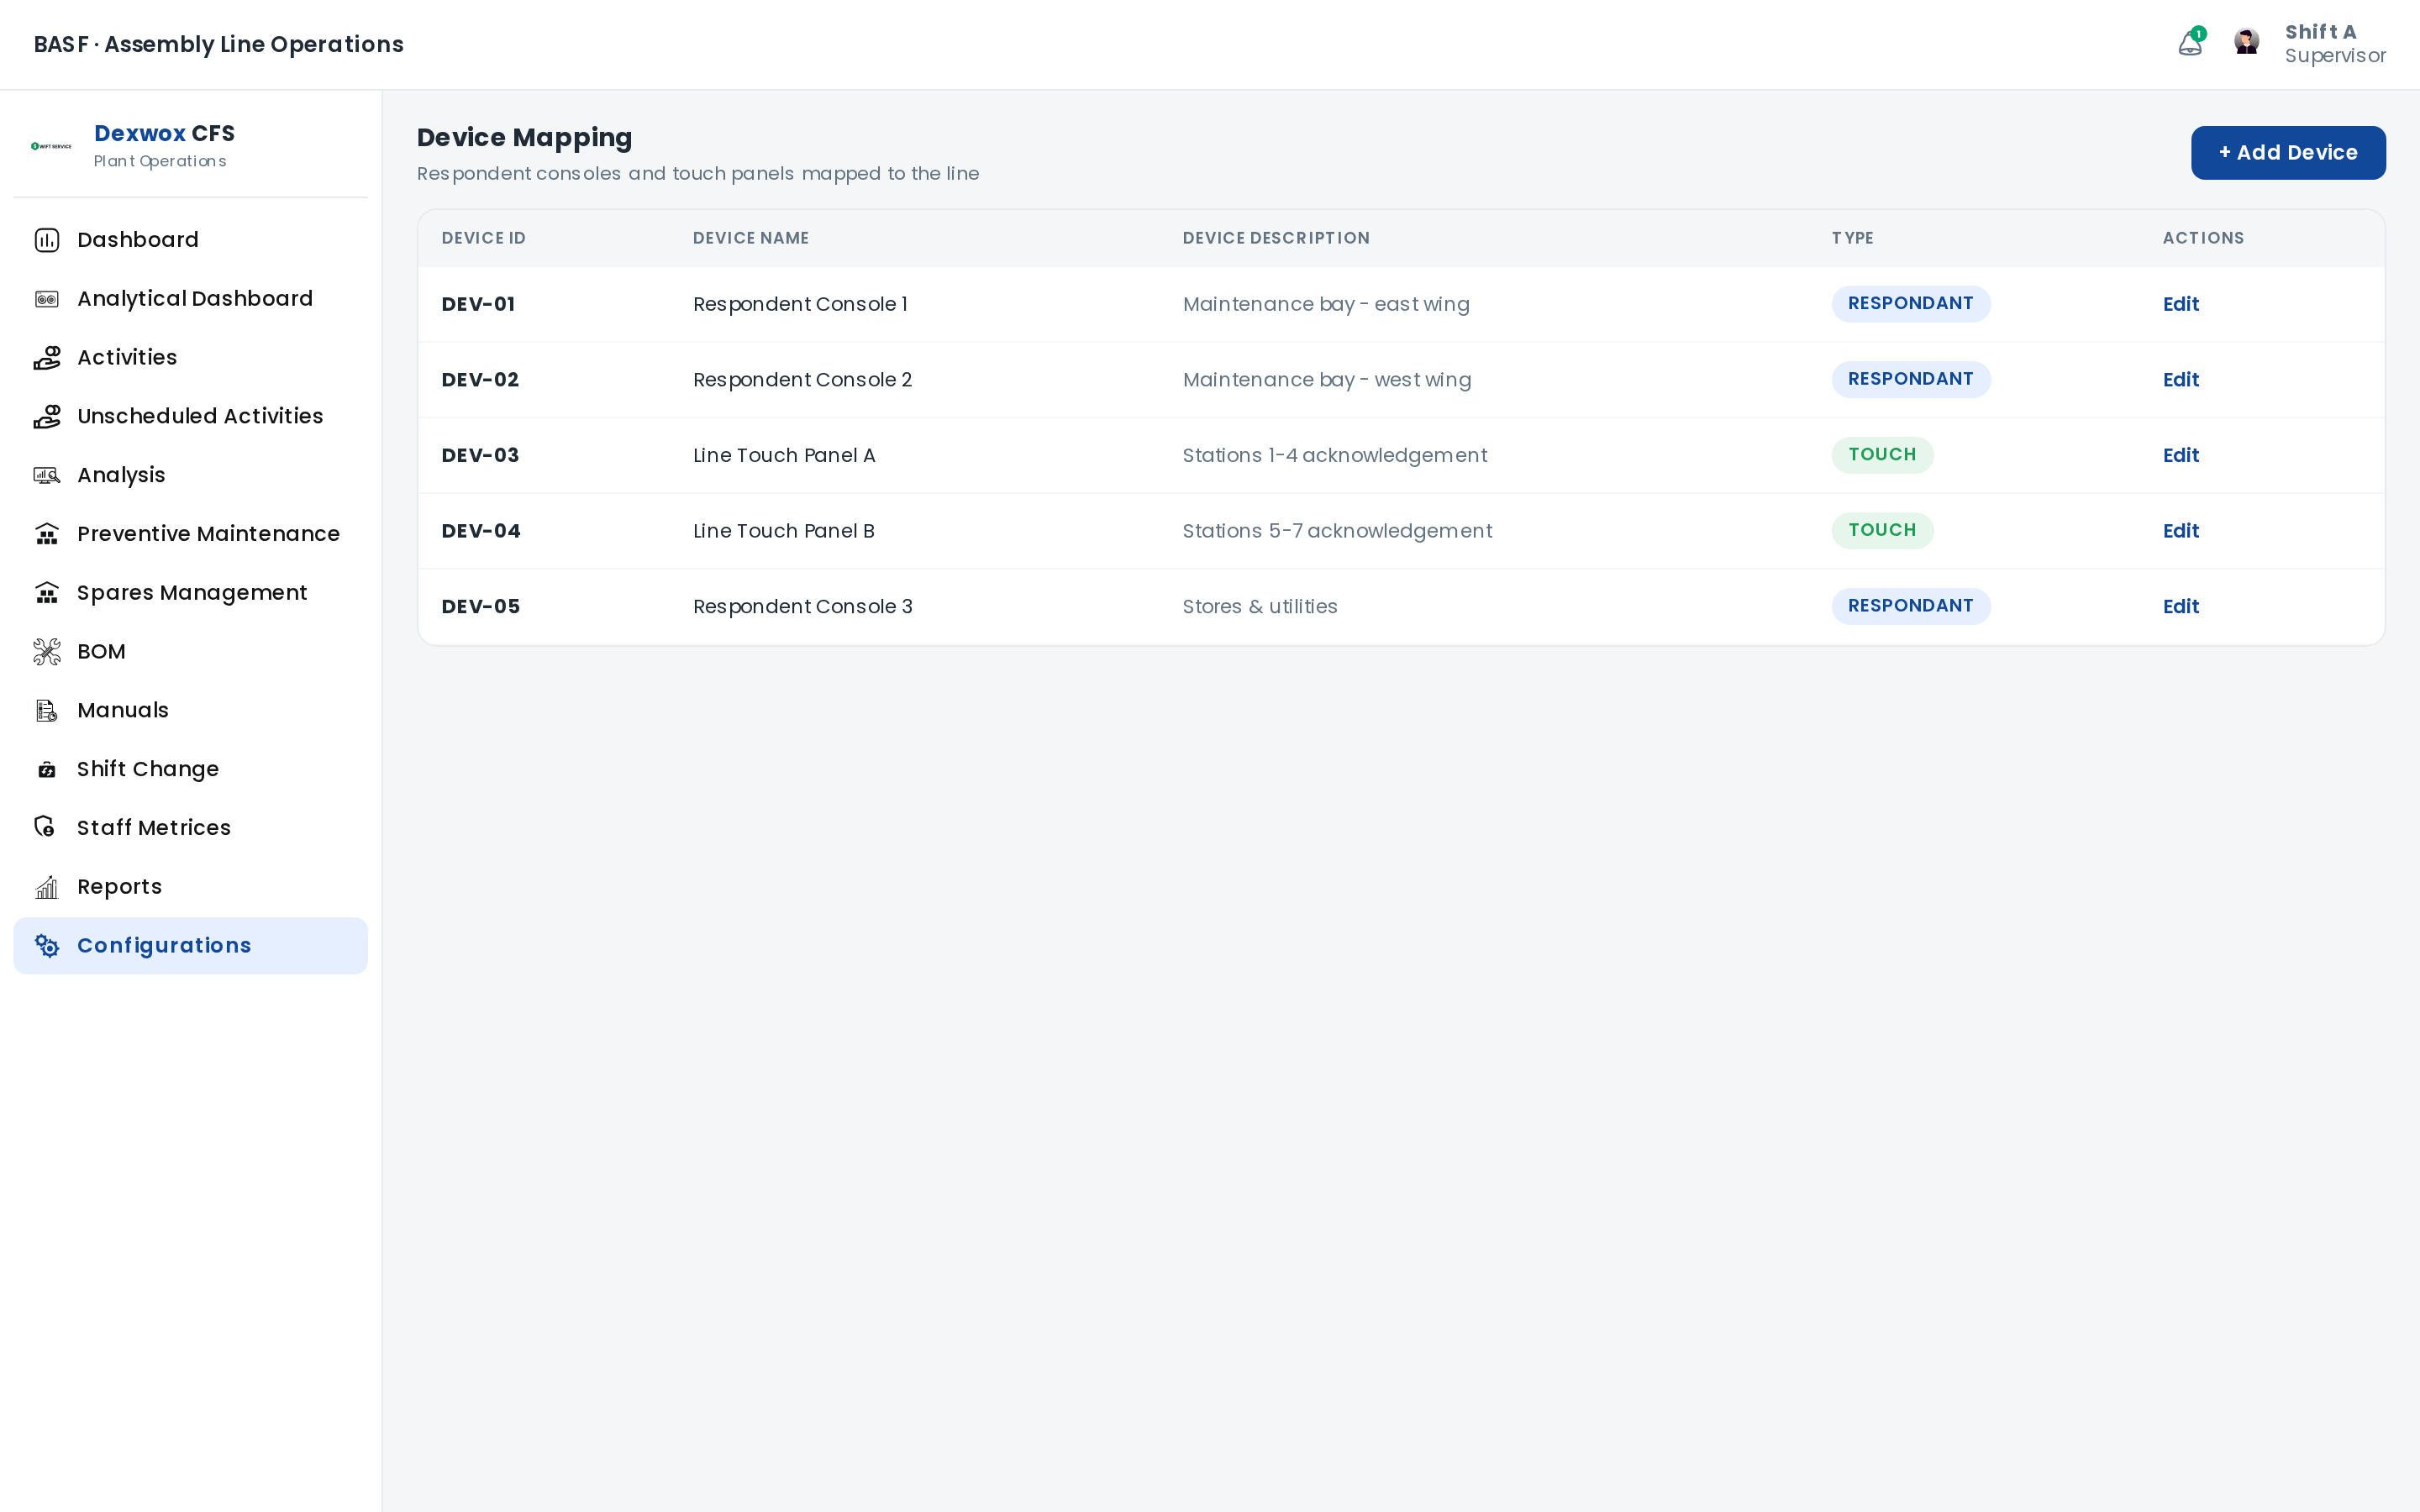The image size is (2420, 1512).
Task: Click the TOUCH badge for DEV-04
Action: click(1882, 531)
